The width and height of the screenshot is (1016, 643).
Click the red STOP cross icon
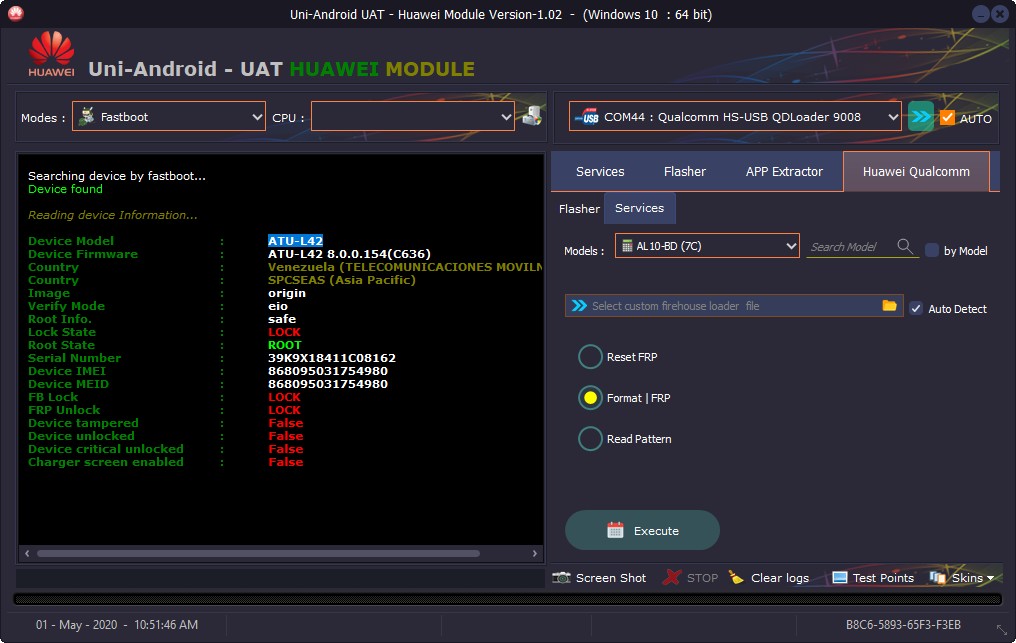[672, 577]
